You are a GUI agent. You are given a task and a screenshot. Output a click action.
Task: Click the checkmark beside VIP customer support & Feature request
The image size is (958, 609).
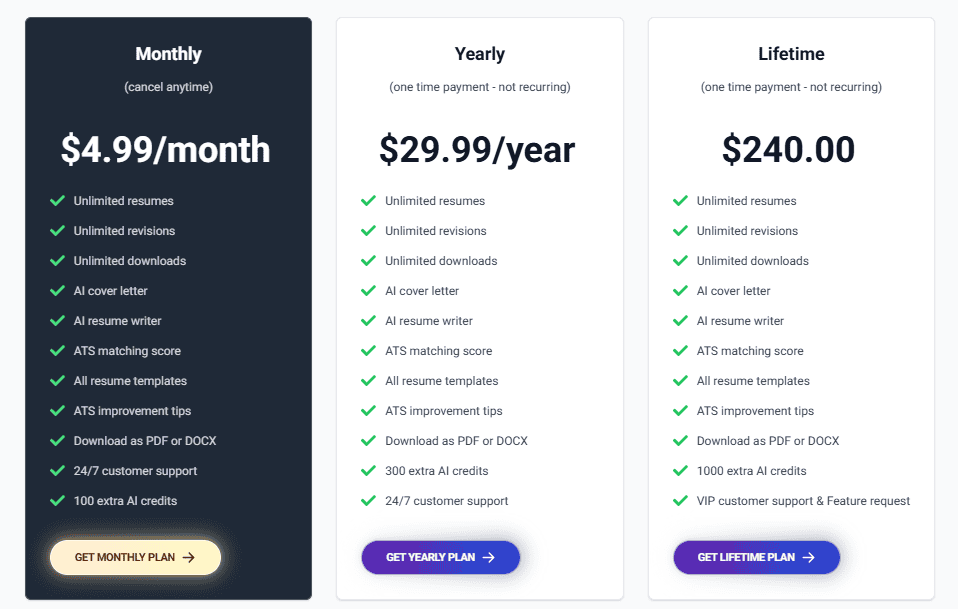click(681, 500)
